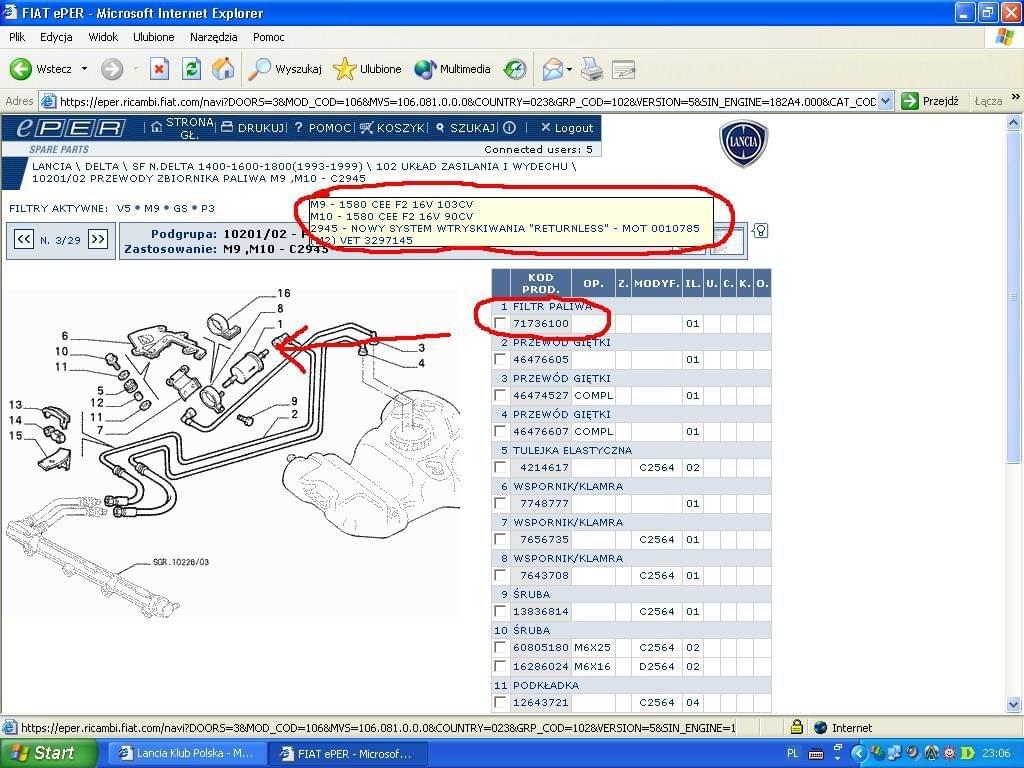Click the page icon beside the address URL
The height and width of the screenshot is (768, 1024).
(48, 101)
